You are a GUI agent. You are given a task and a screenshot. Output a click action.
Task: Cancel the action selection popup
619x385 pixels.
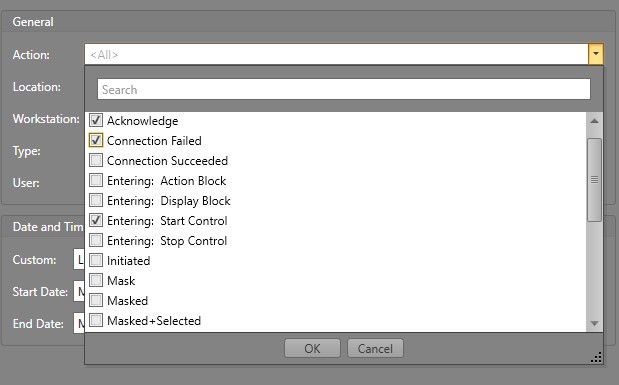tap(375, 348)
